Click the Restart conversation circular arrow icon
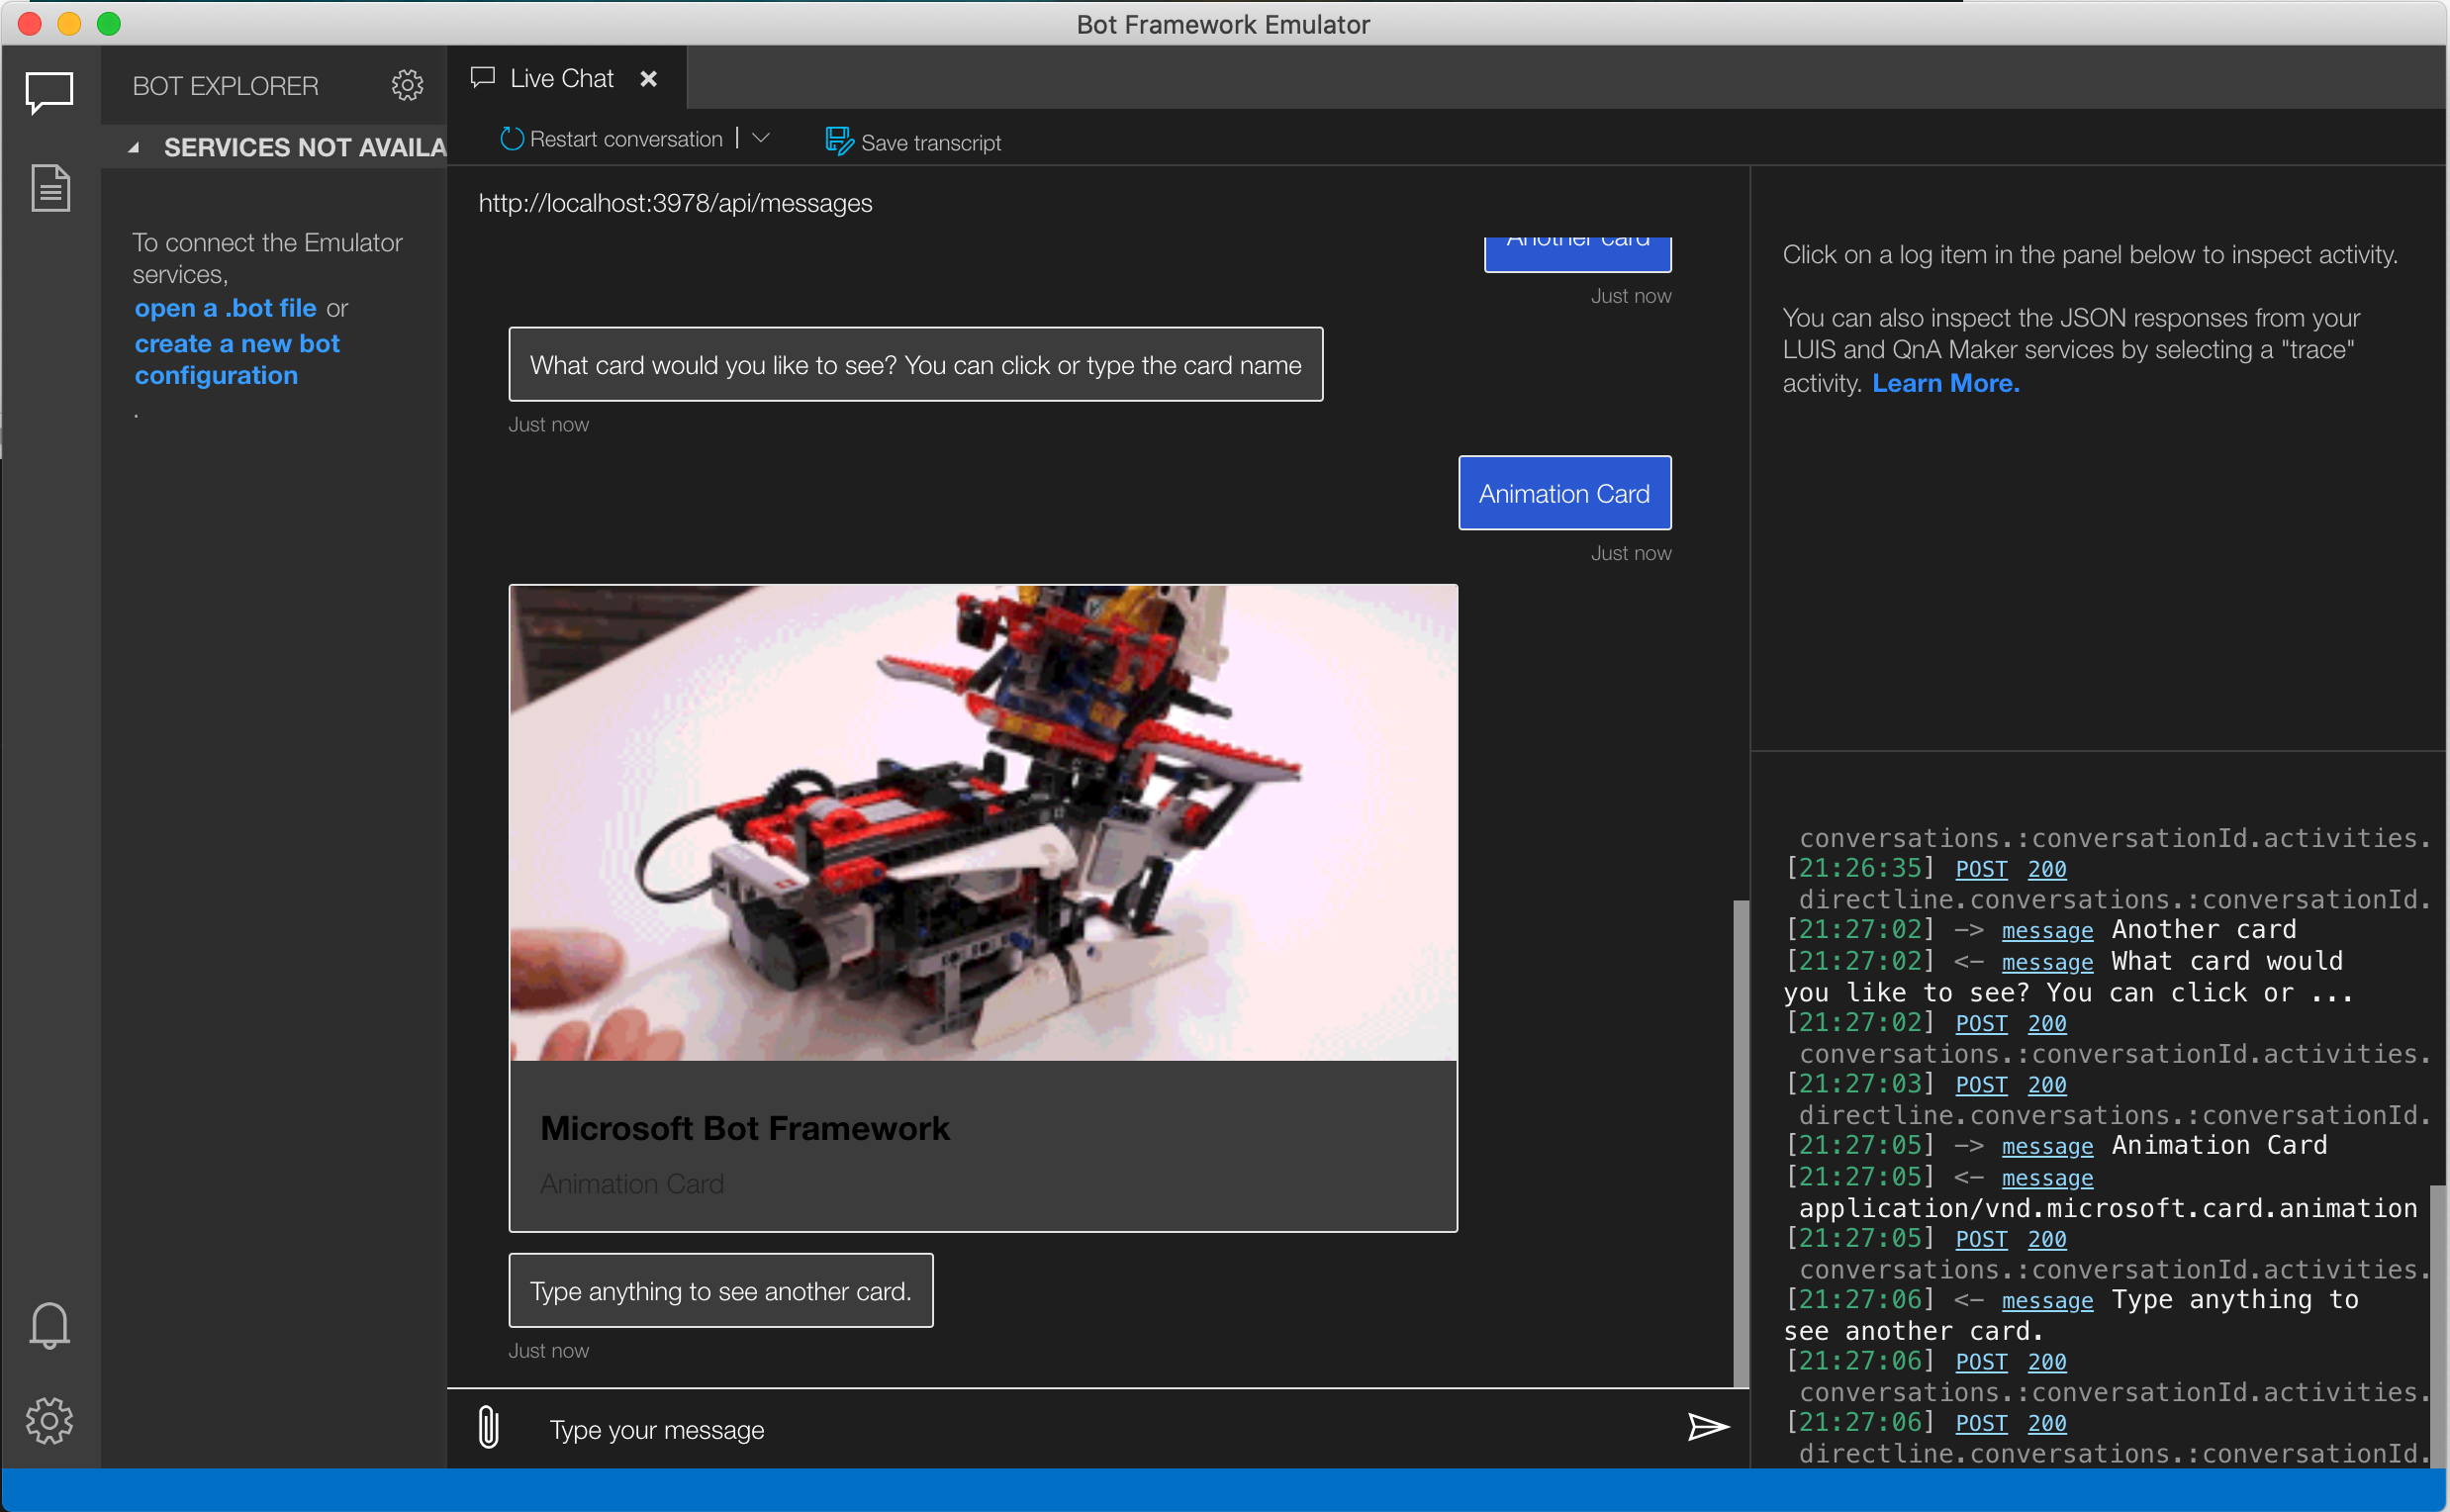Image resolution: width=2450 pixels, height=1512 pixels. [x=512, y=139]
